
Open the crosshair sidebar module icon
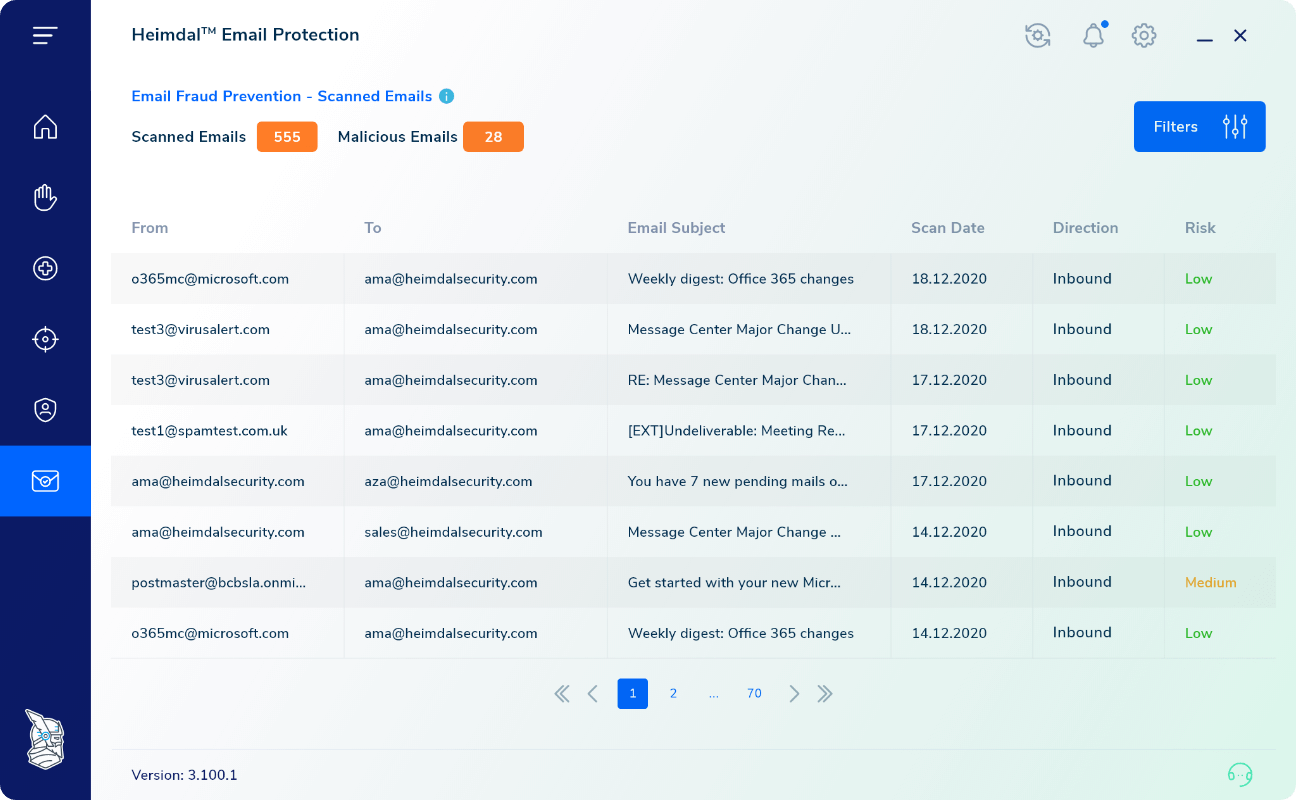coord(45,339)
